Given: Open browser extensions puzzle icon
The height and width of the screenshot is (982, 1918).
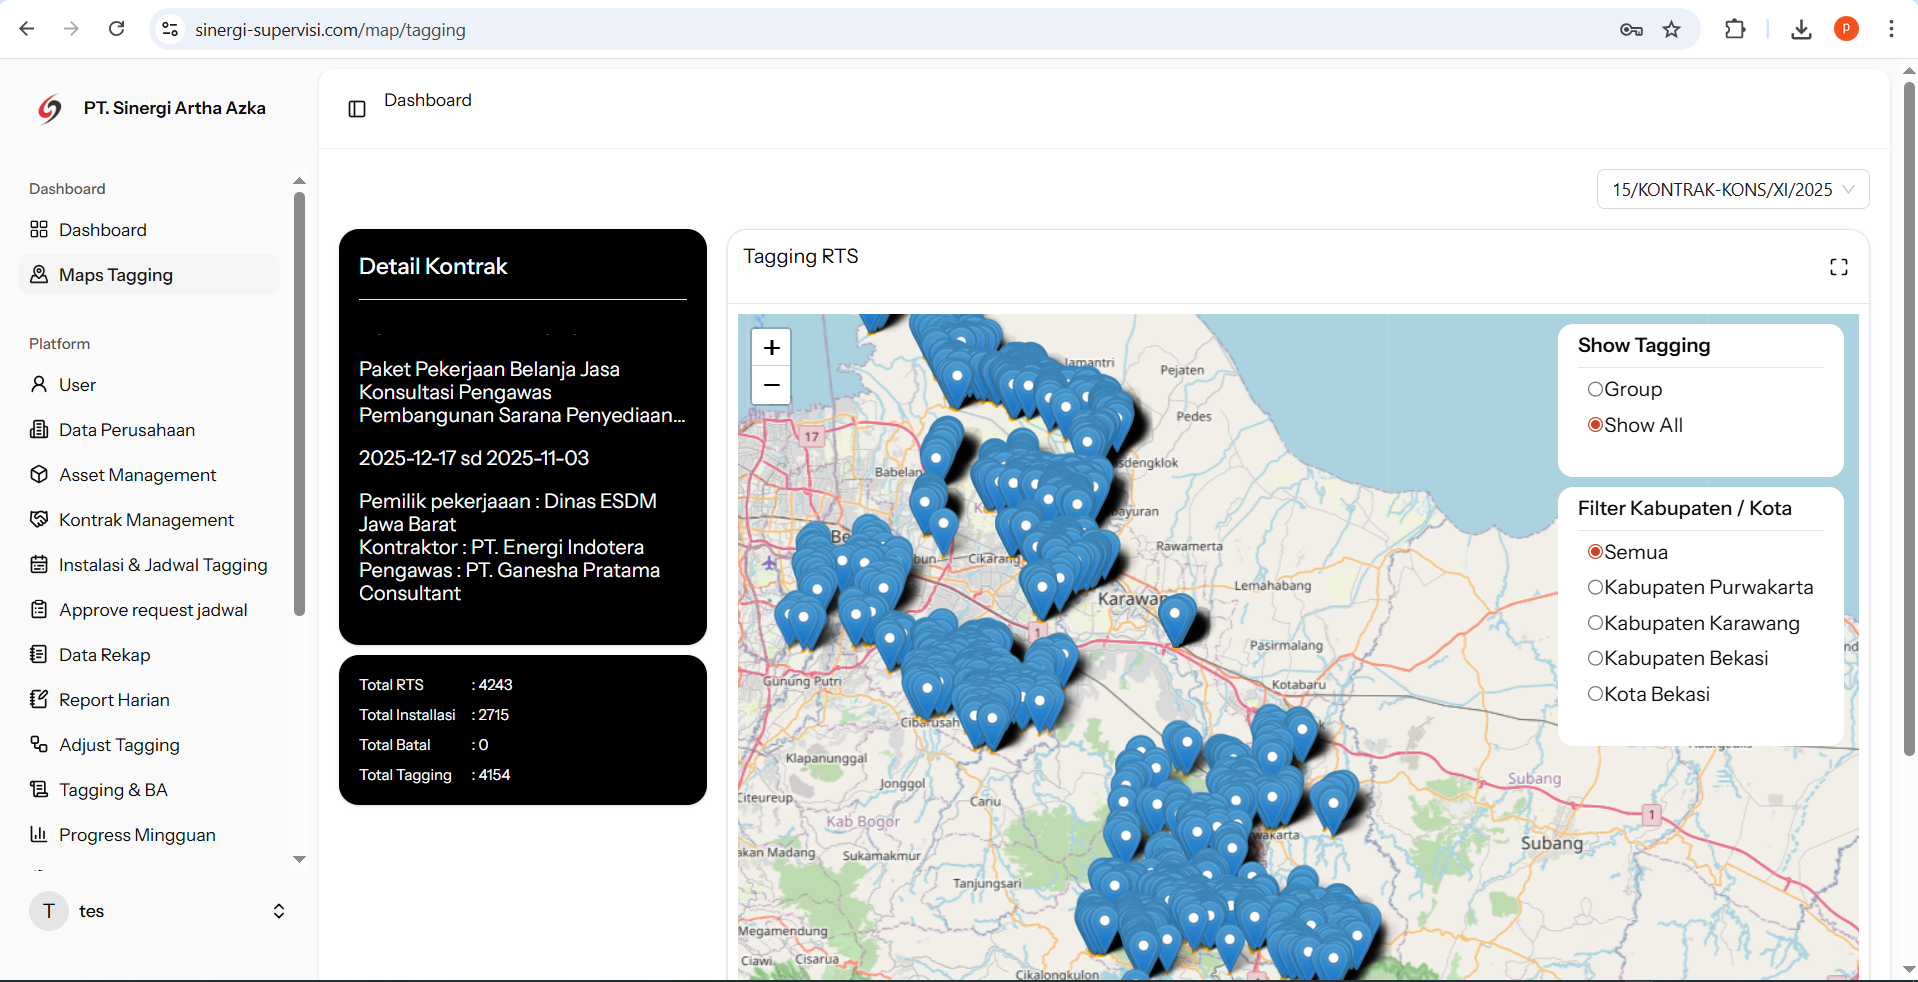Looking at the screenshot, I should pos(1735,29).
